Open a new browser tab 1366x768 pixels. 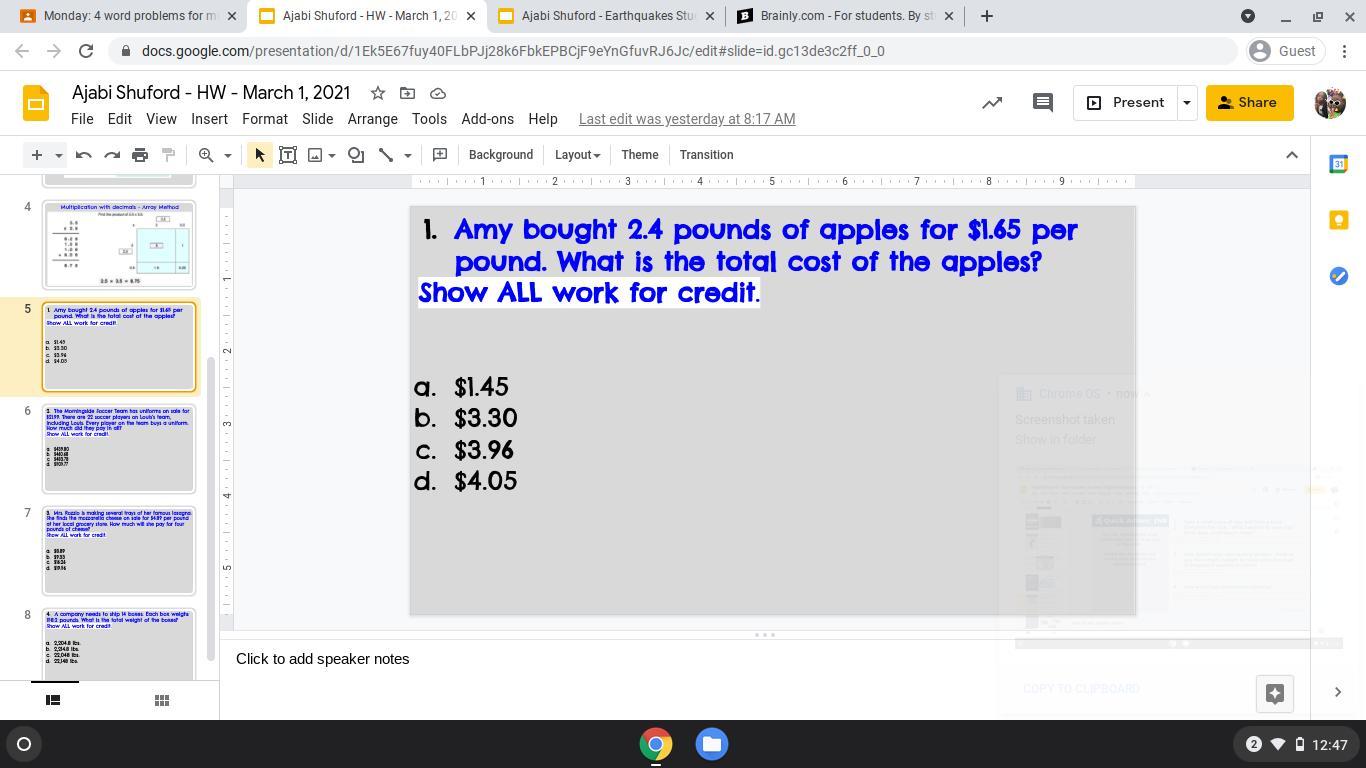click(x=987, y=16)
